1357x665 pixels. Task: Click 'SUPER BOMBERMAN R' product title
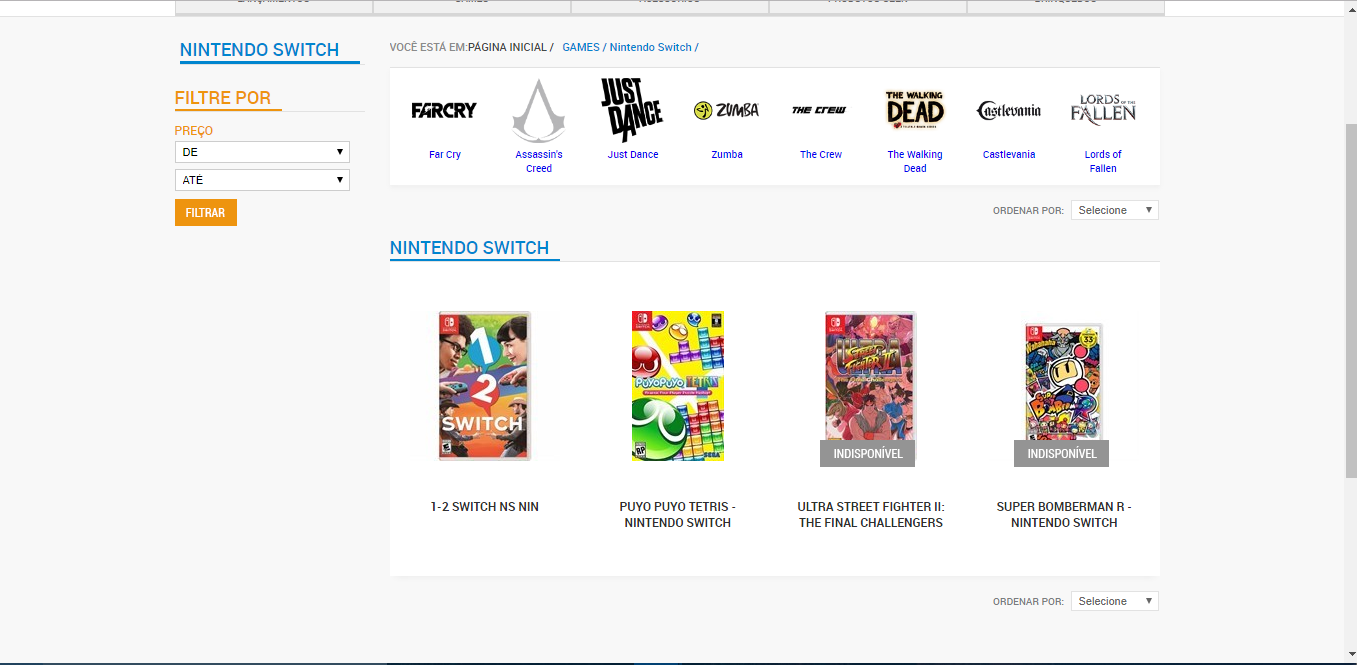point(1064,515)
